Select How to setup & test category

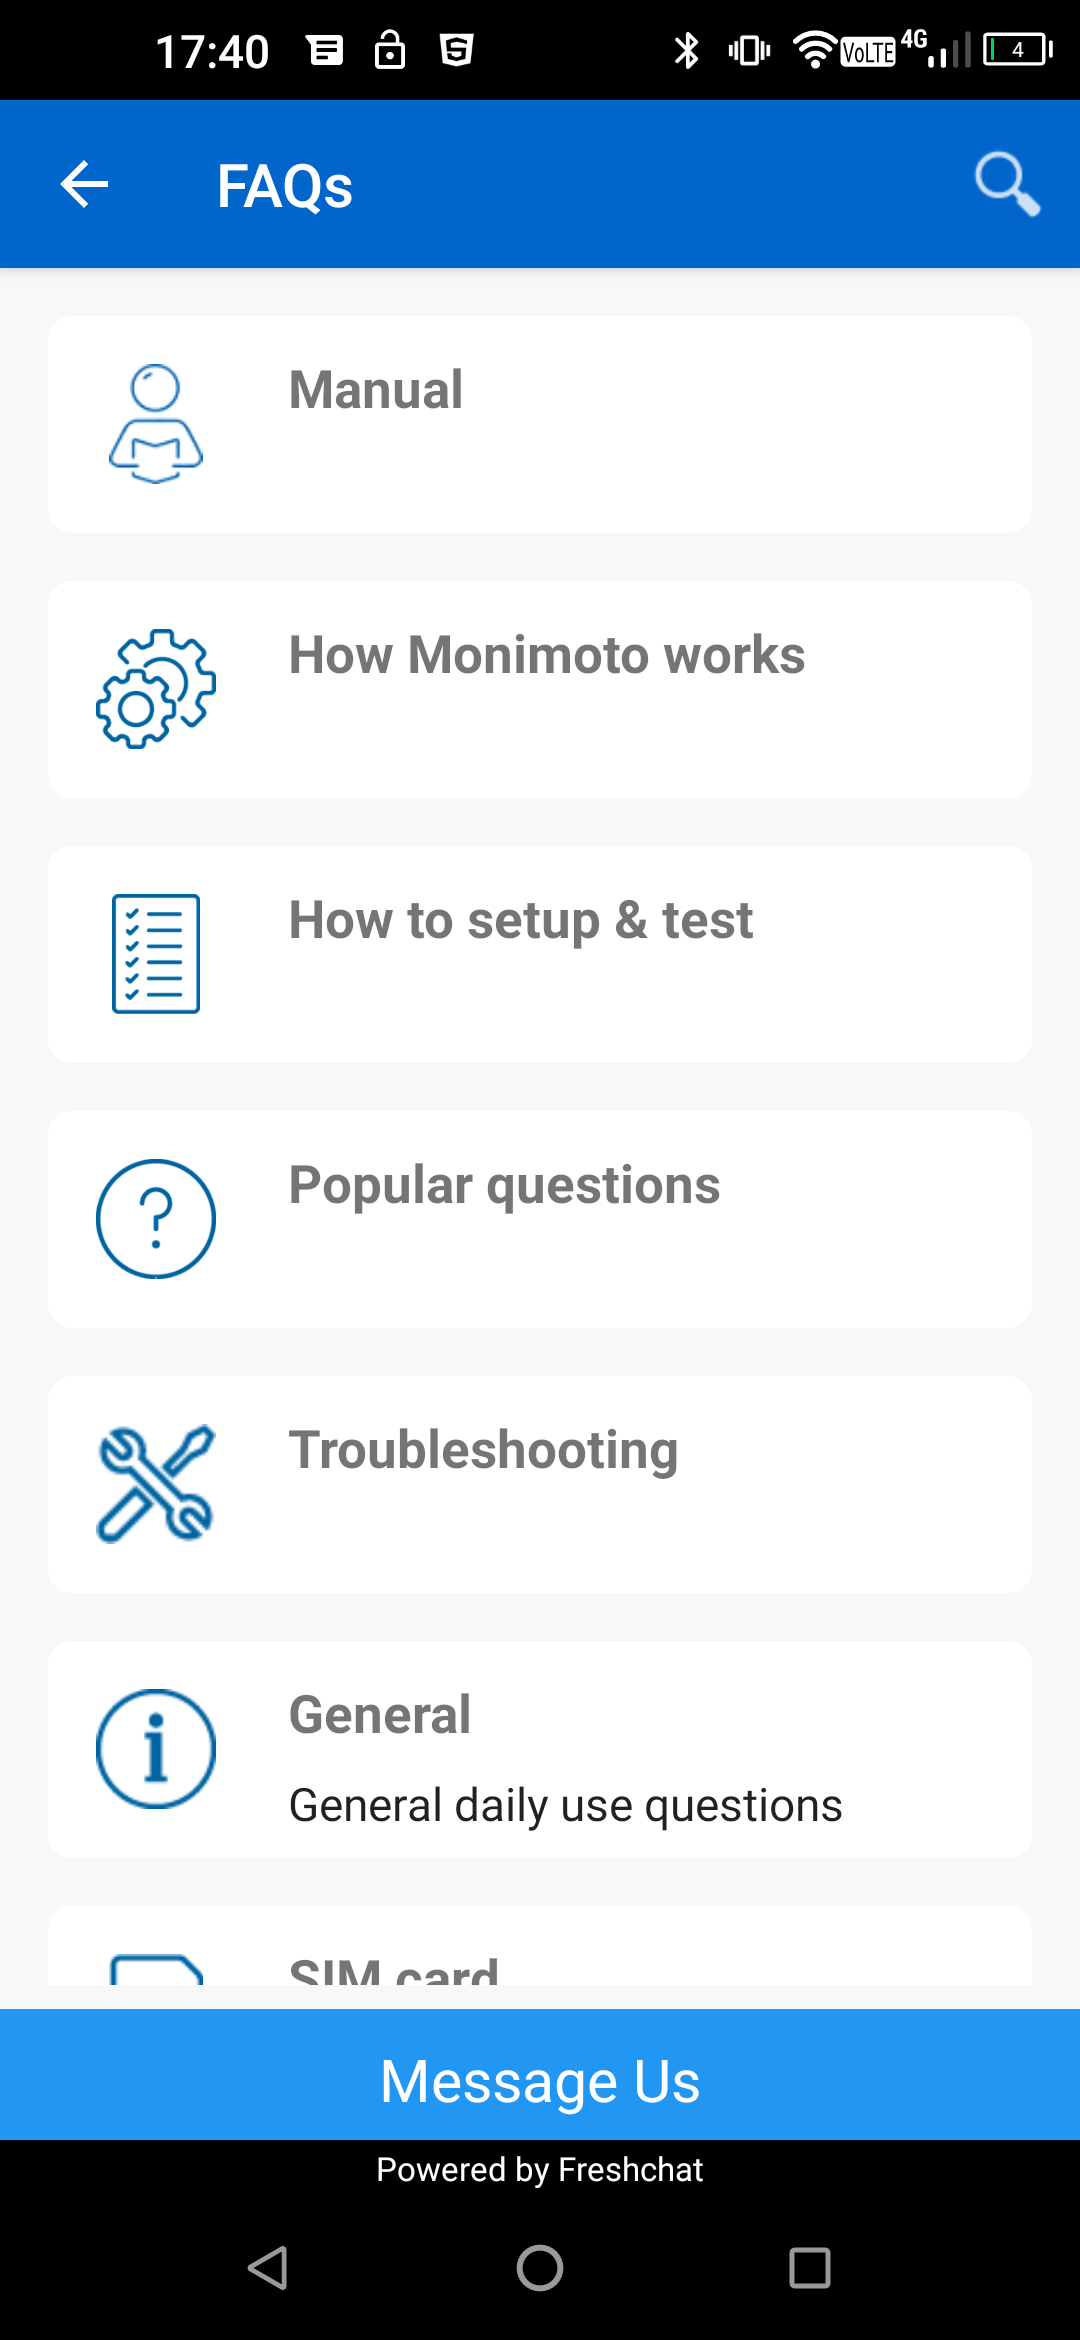[520, 920]
